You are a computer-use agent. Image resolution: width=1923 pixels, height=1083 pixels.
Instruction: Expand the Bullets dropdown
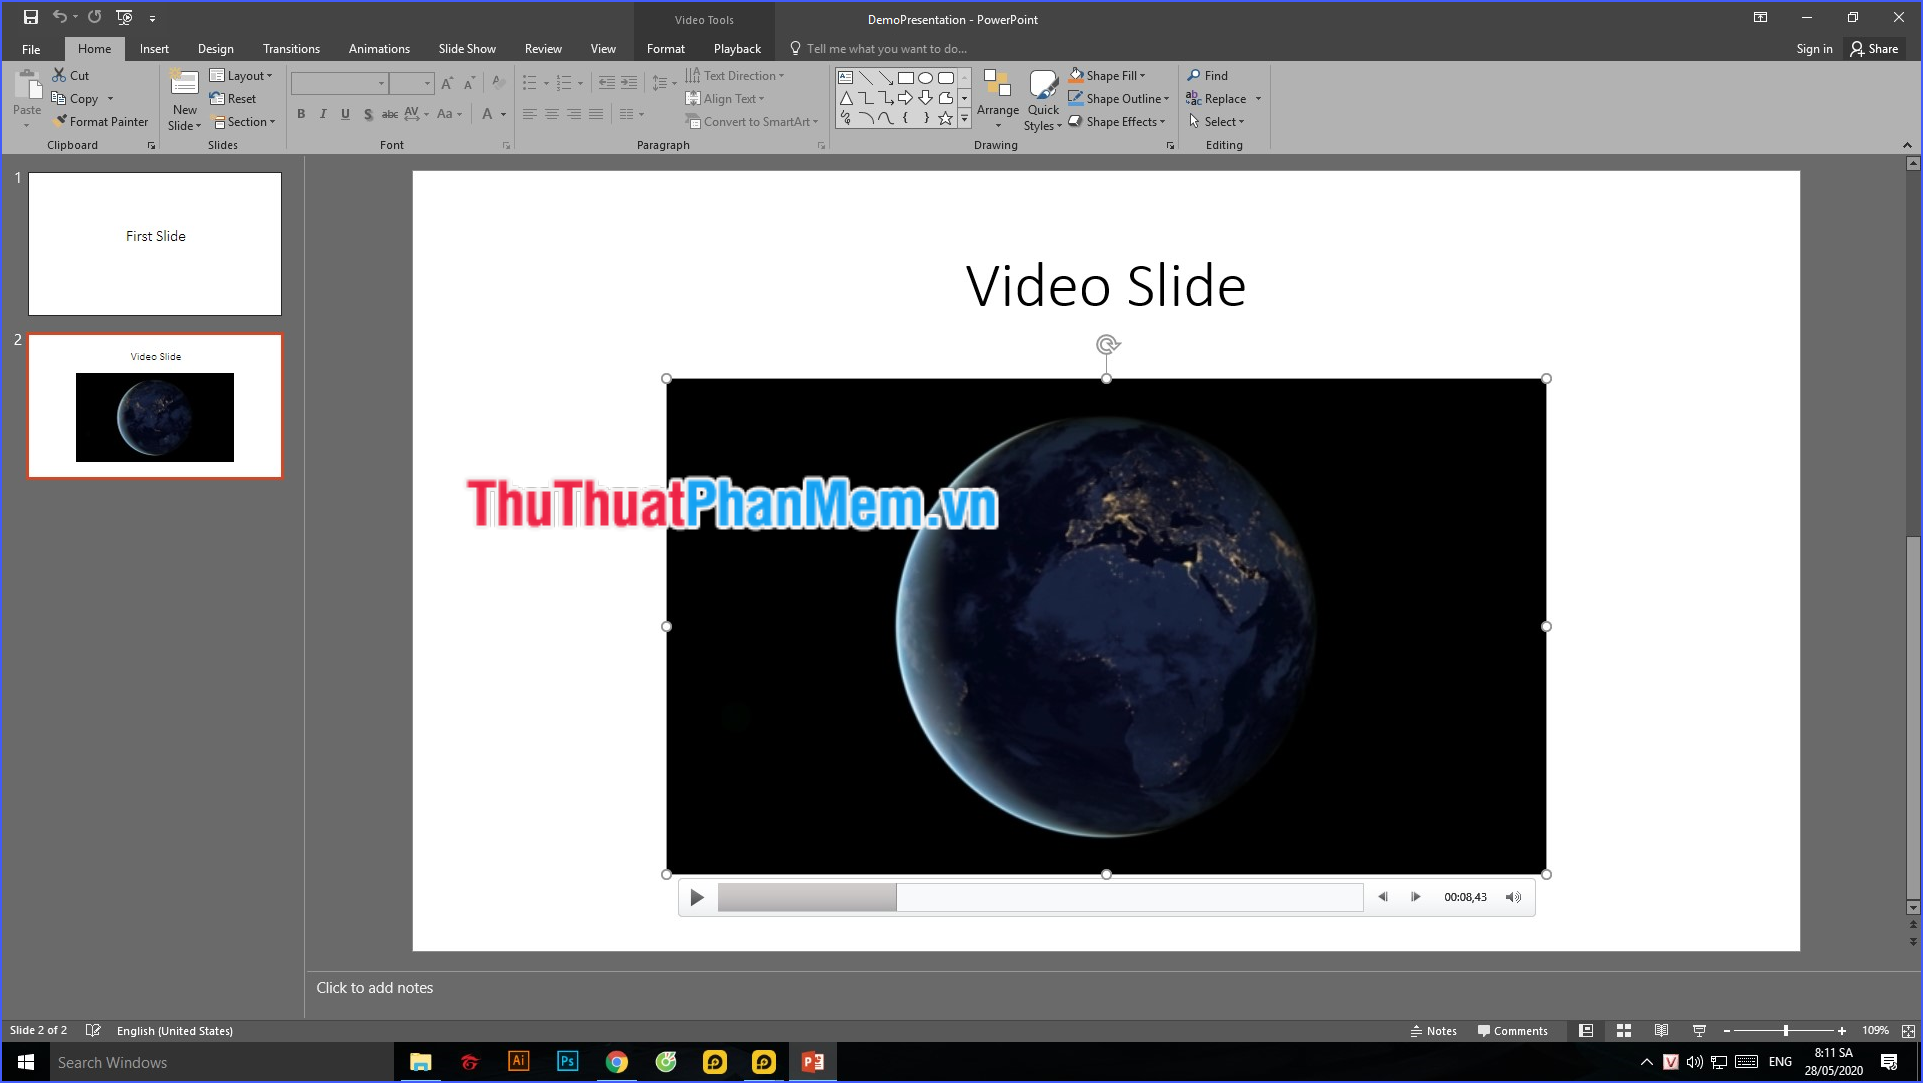(x=546, y=83)
